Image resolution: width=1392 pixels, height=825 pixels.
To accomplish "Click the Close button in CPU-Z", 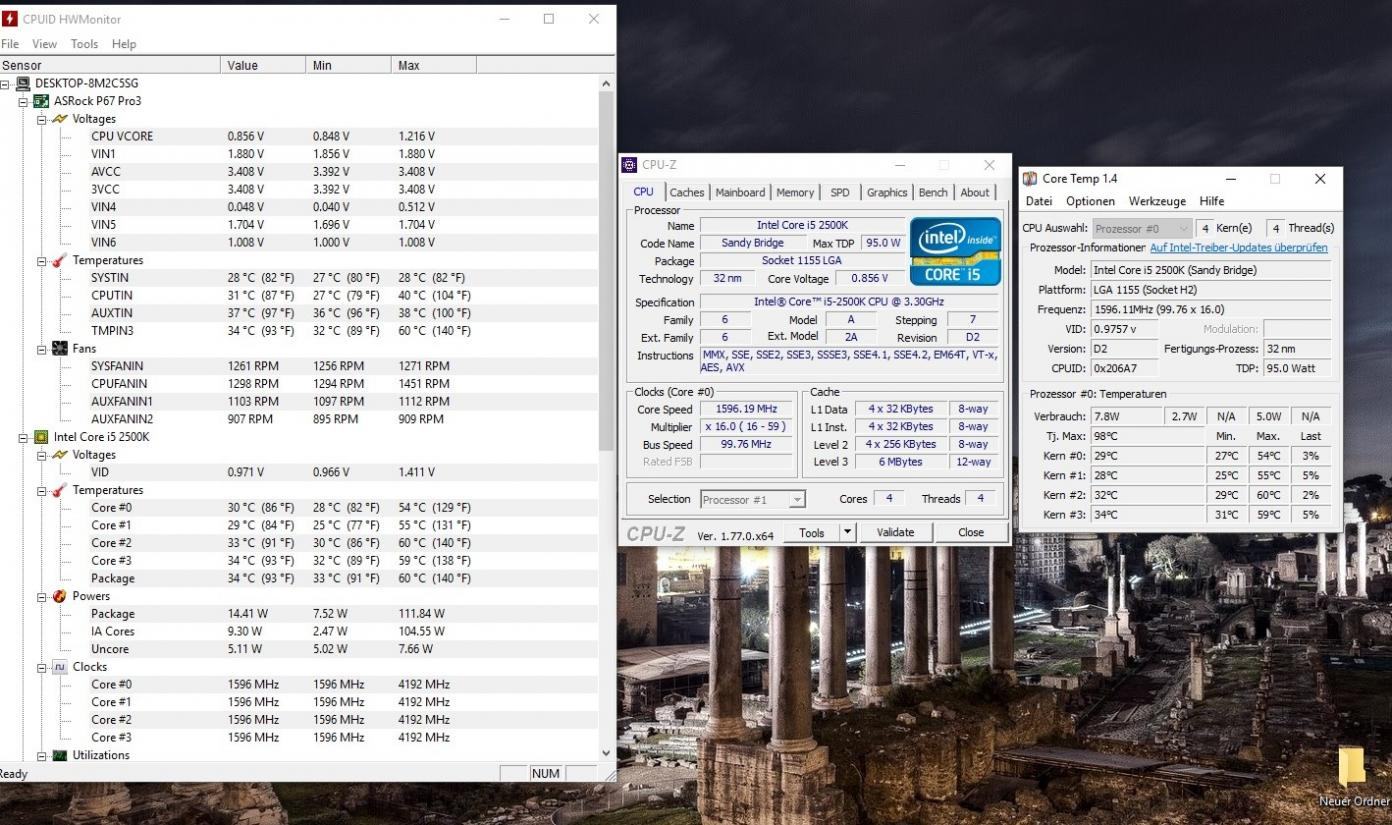I will (971, 533).
